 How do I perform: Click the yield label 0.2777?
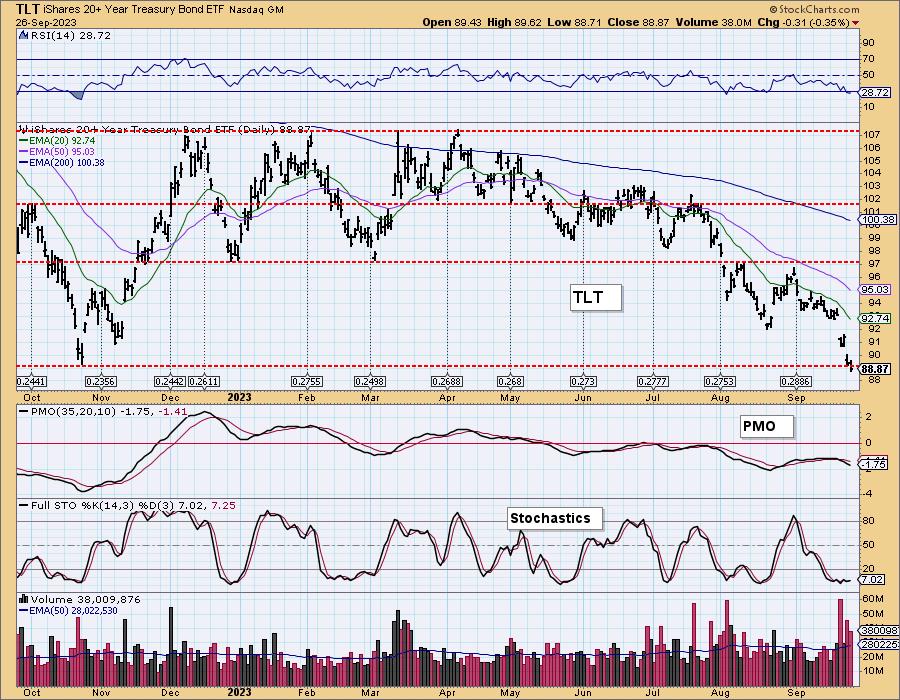tap(653, 382)
